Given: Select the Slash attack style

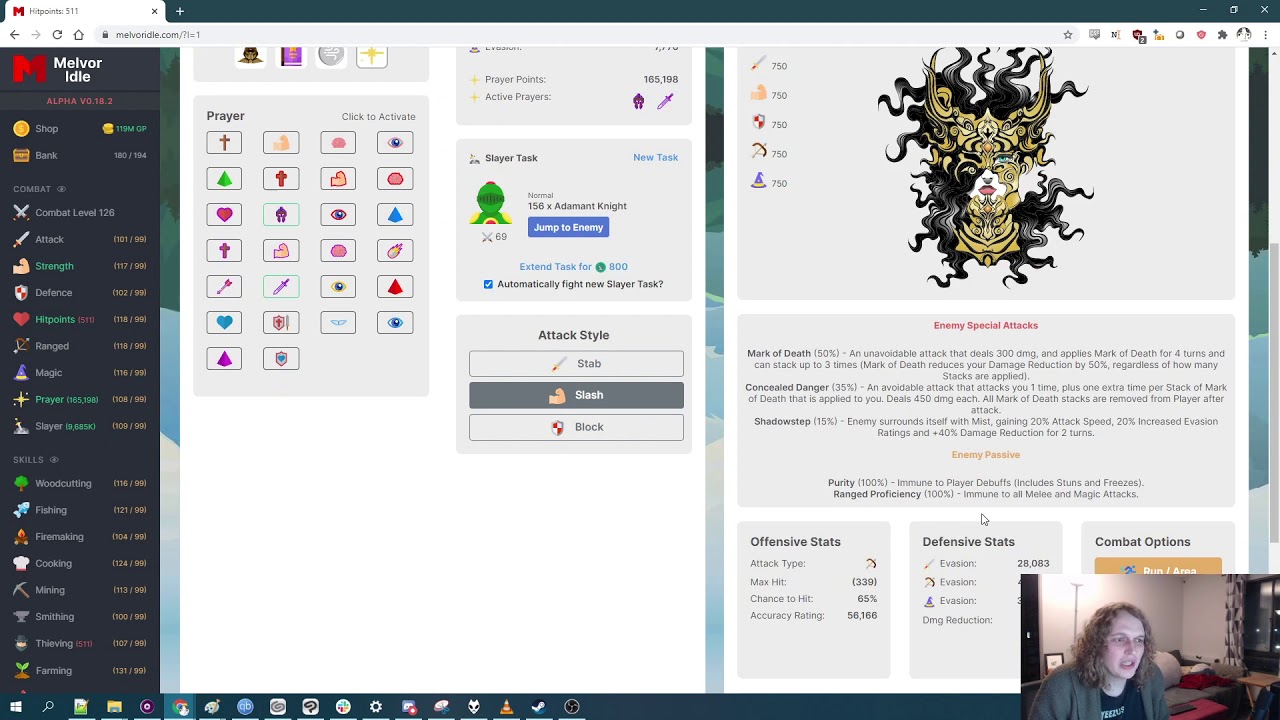Looking at the screenshot, I should (x=576, y=395).
